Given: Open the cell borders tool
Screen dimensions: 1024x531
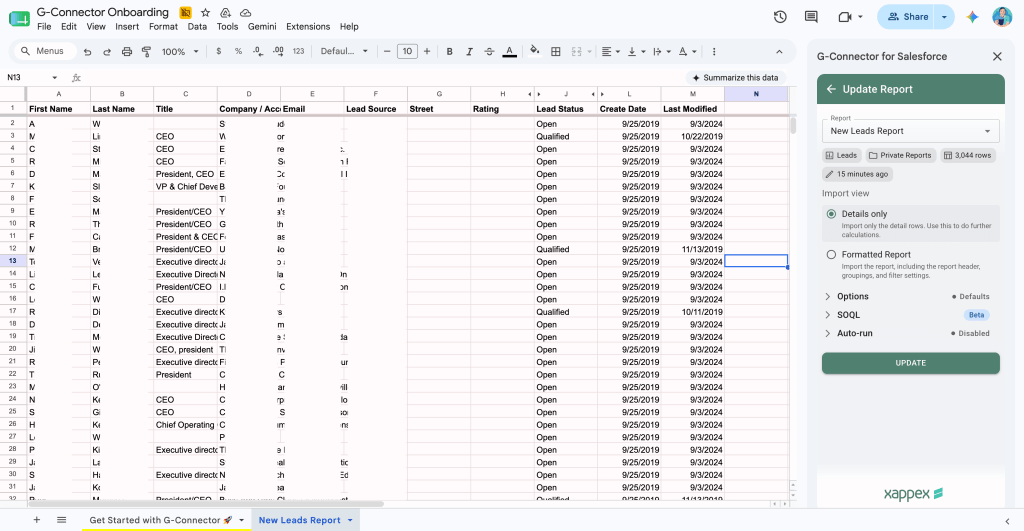Looking at the screenshot, I should (x=556, y=52).
